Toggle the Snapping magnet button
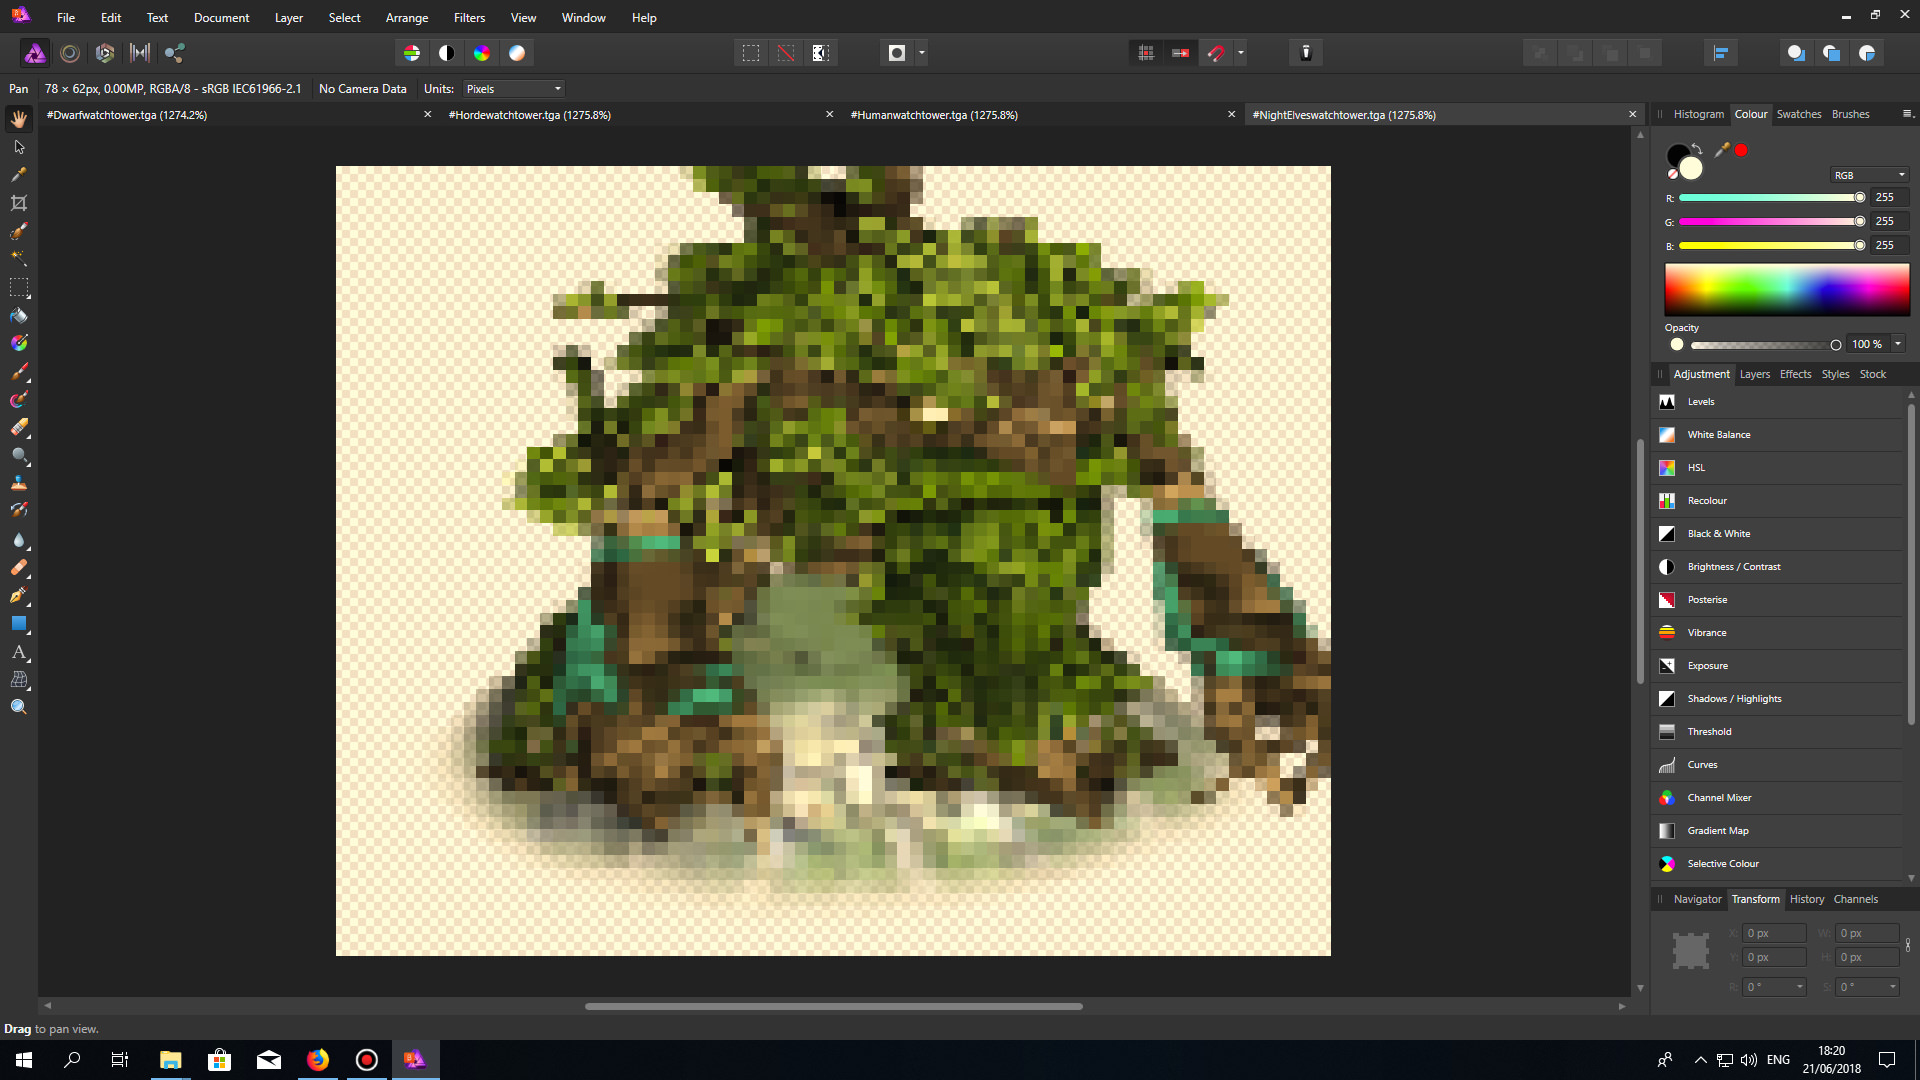Image resolution: width=1920 pixels, height=1080 pixels. pos(1216,53)
